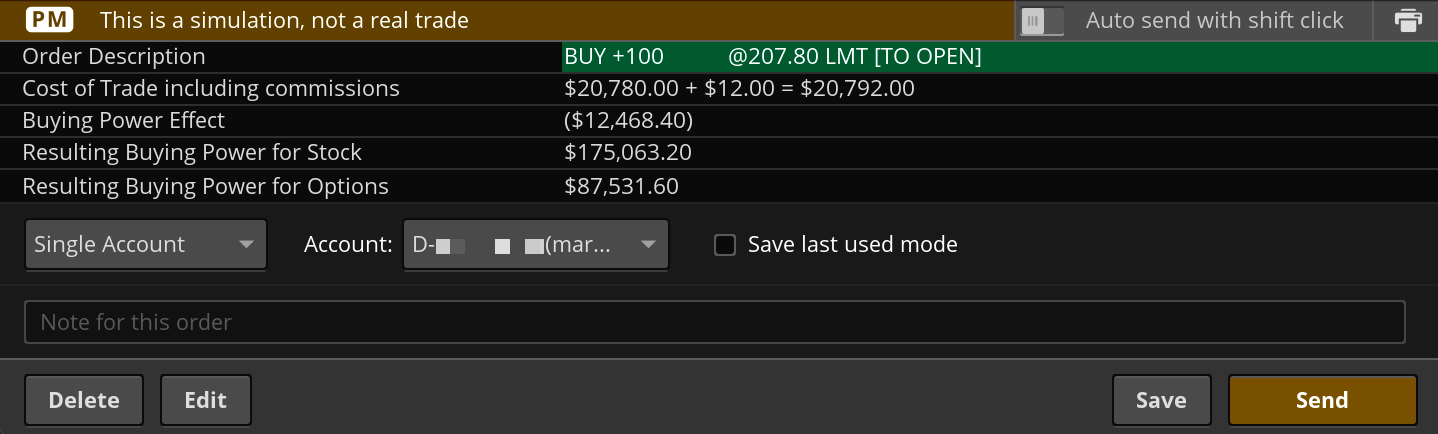This screenshot has height=434, width=1438.
Task: Save the order
Action: tap(1161, 400)
